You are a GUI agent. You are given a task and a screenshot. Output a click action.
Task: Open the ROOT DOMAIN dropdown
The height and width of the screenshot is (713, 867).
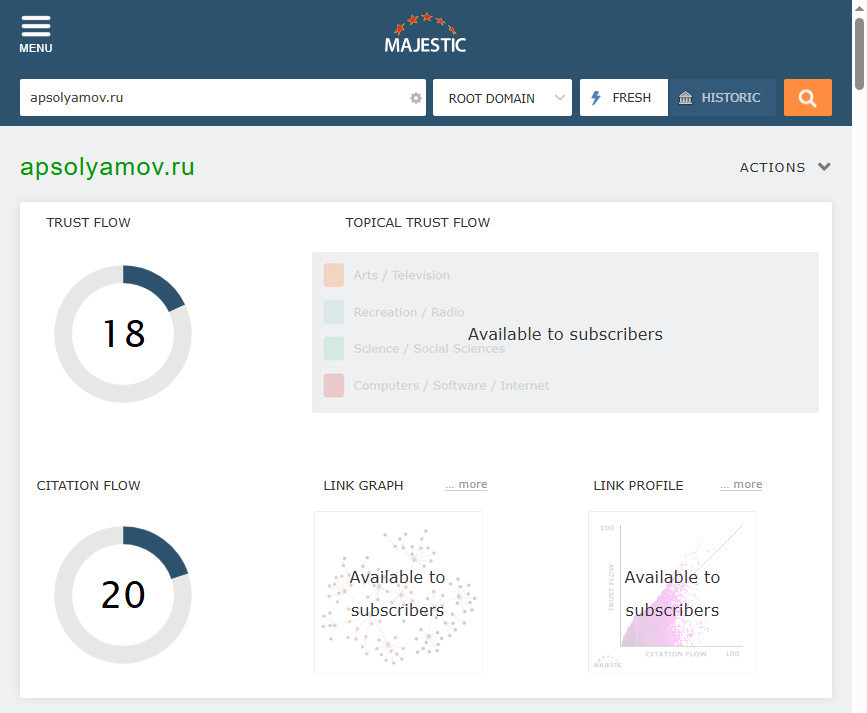pyautogui.click(x=502, y=97)
